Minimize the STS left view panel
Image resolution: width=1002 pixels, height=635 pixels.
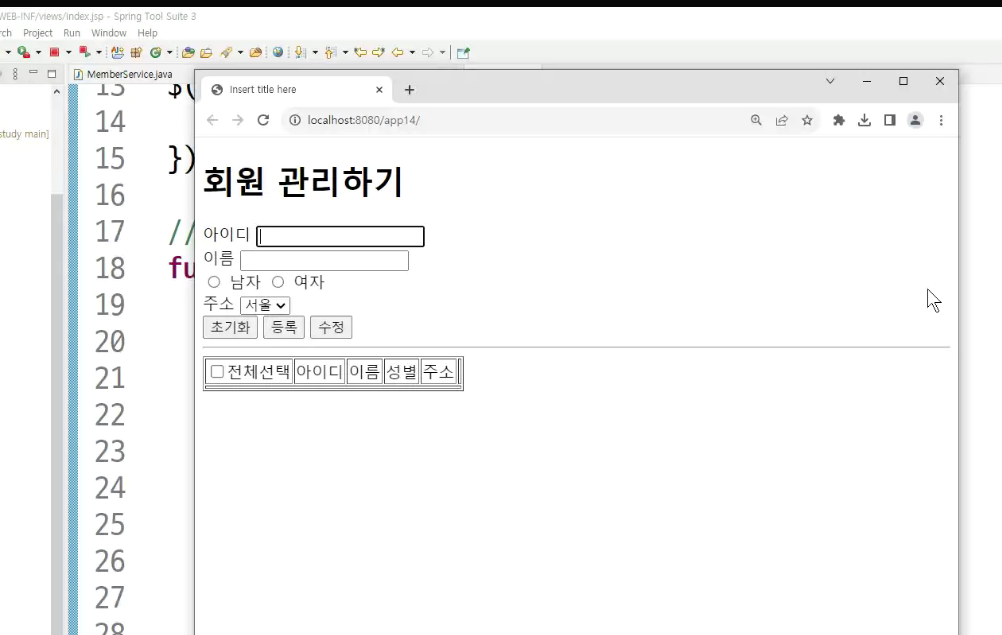(x=33, y=73)
